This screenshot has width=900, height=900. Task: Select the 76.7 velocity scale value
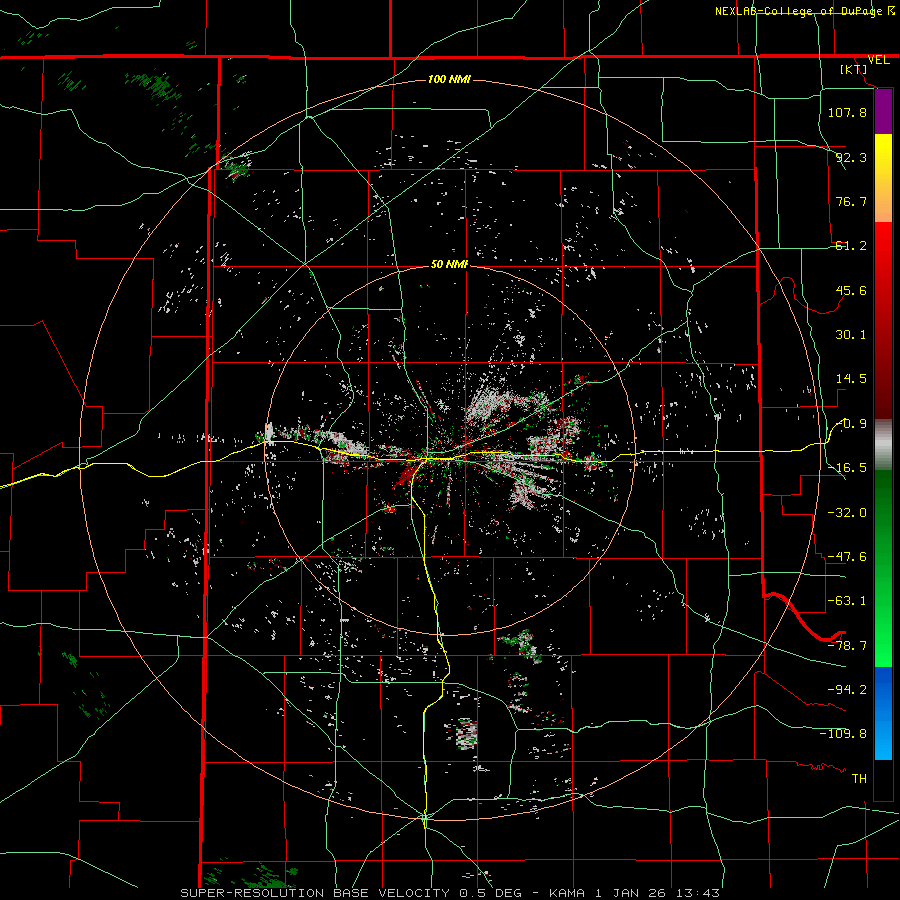[x=851, y=201]
